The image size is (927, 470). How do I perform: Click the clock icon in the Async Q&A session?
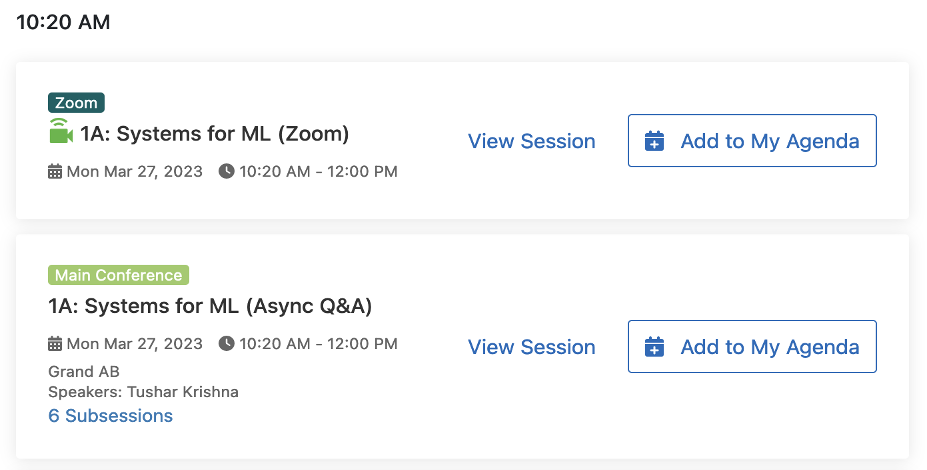click(226, 344)
